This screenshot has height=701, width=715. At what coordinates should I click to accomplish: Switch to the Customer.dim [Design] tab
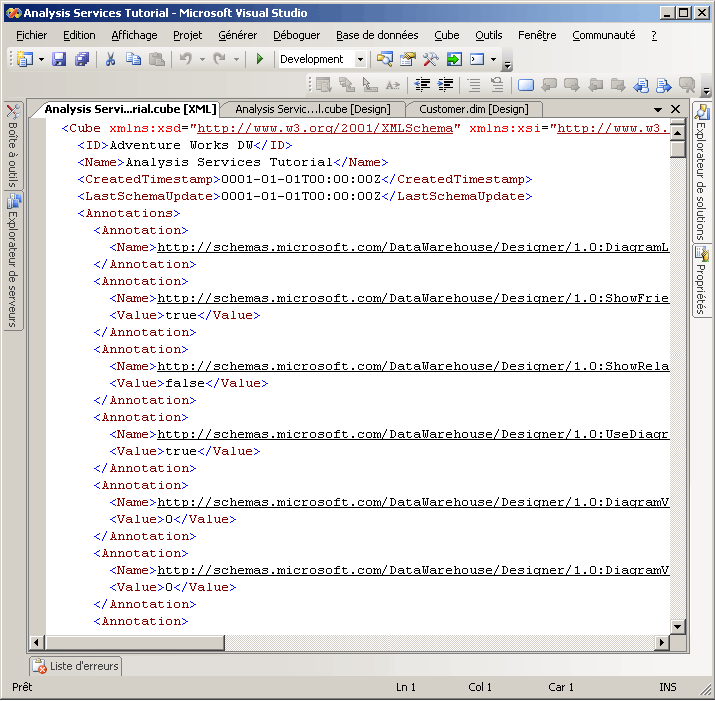pos(474,109)
